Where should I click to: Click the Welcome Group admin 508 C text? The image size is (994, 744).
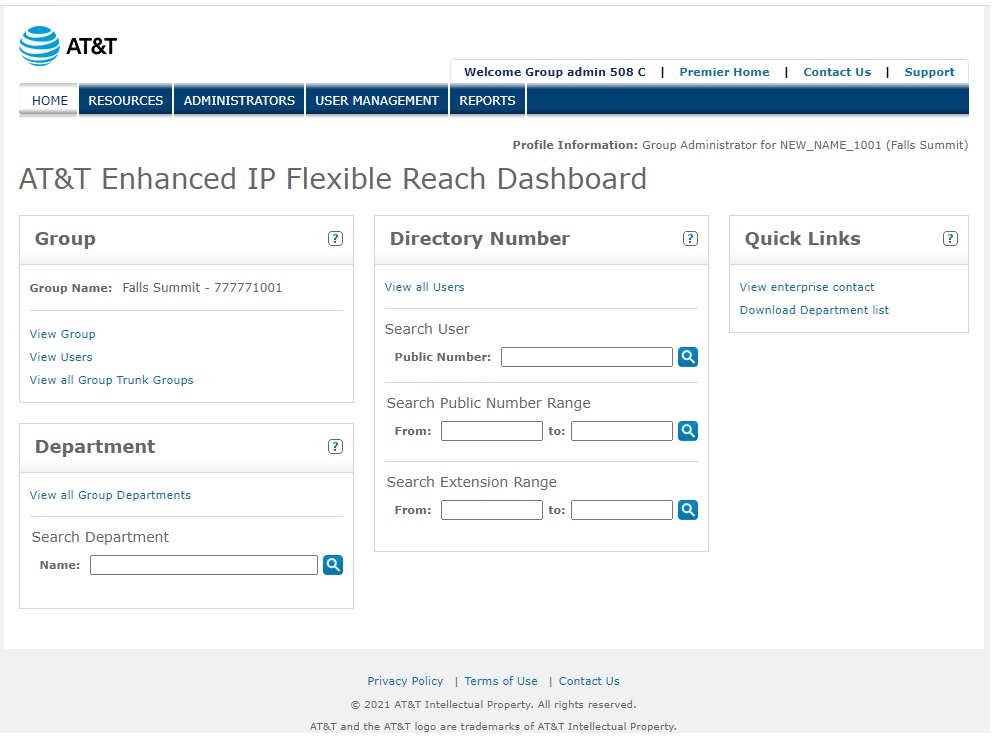555,72
